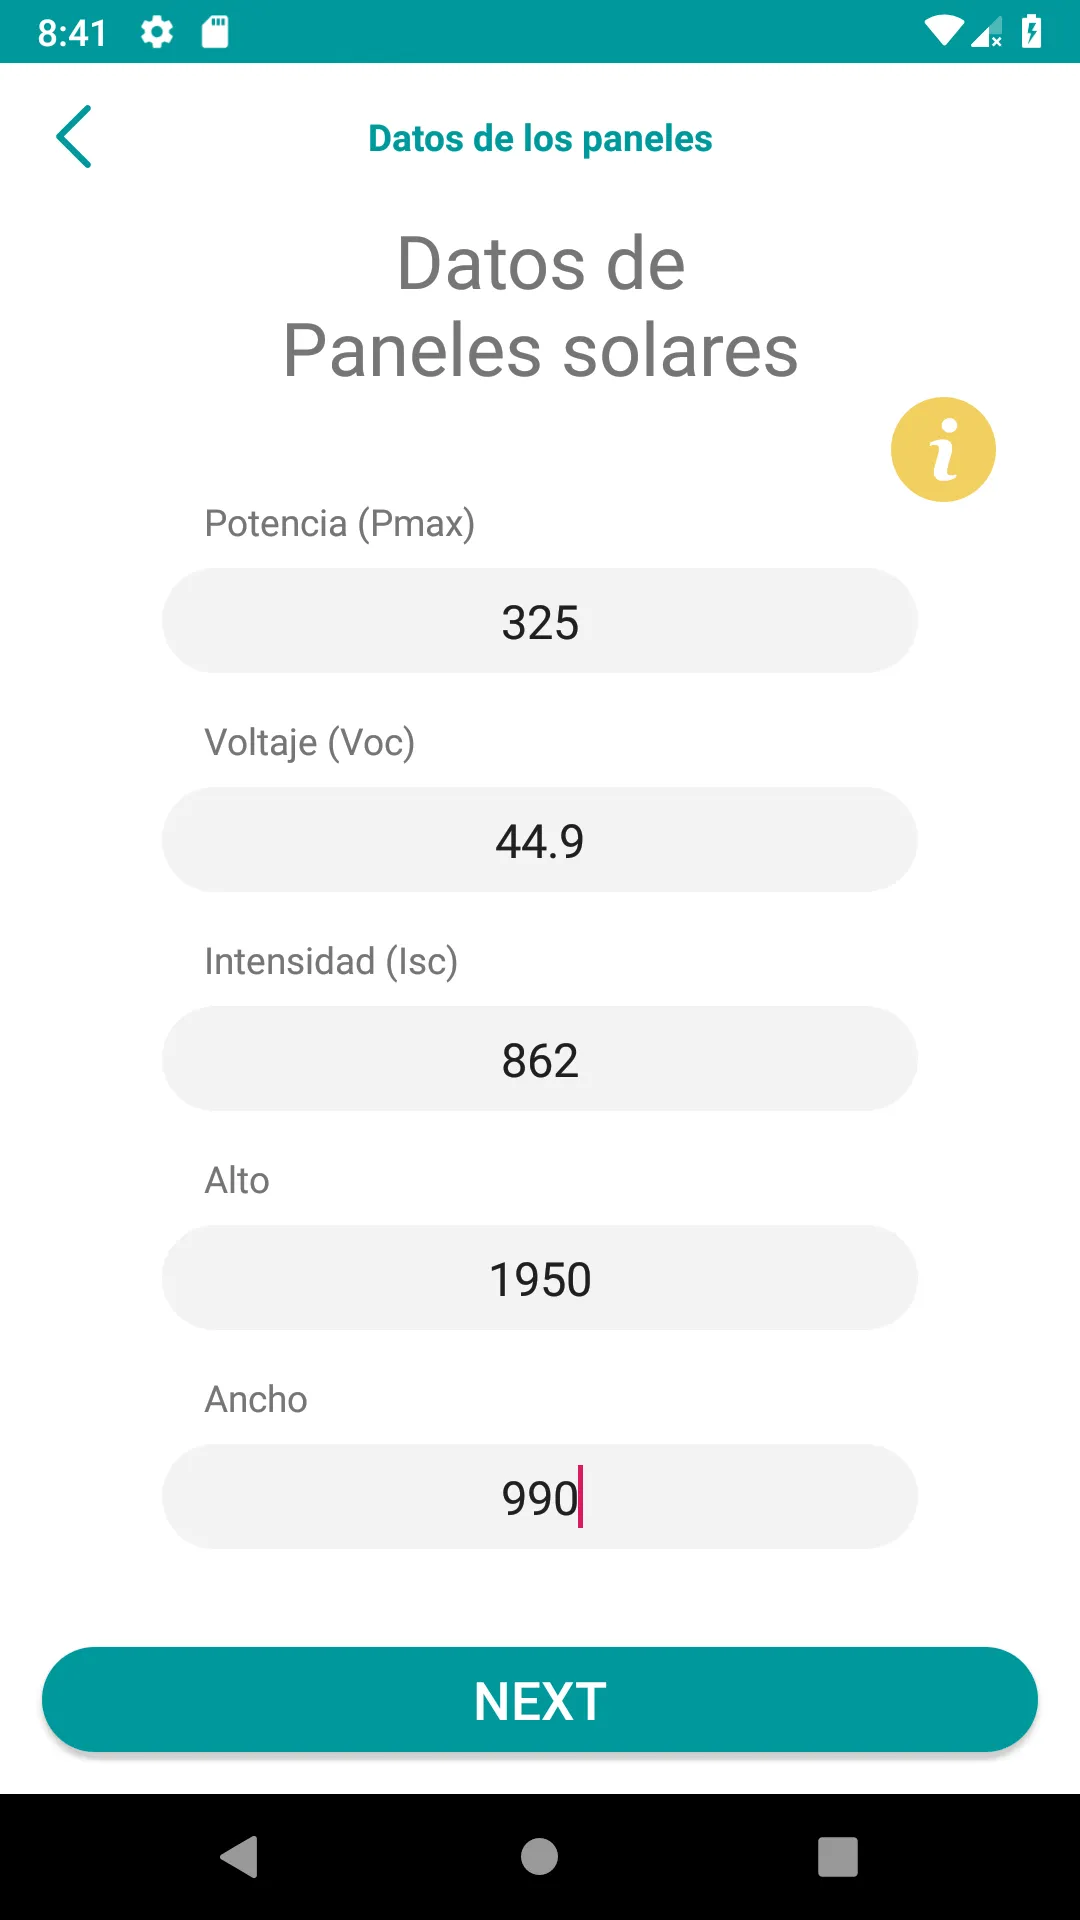Viewport: 1080px width, 1920px height.
Task: Tap the cellular signal icon
Action: (x=987, y=32)
